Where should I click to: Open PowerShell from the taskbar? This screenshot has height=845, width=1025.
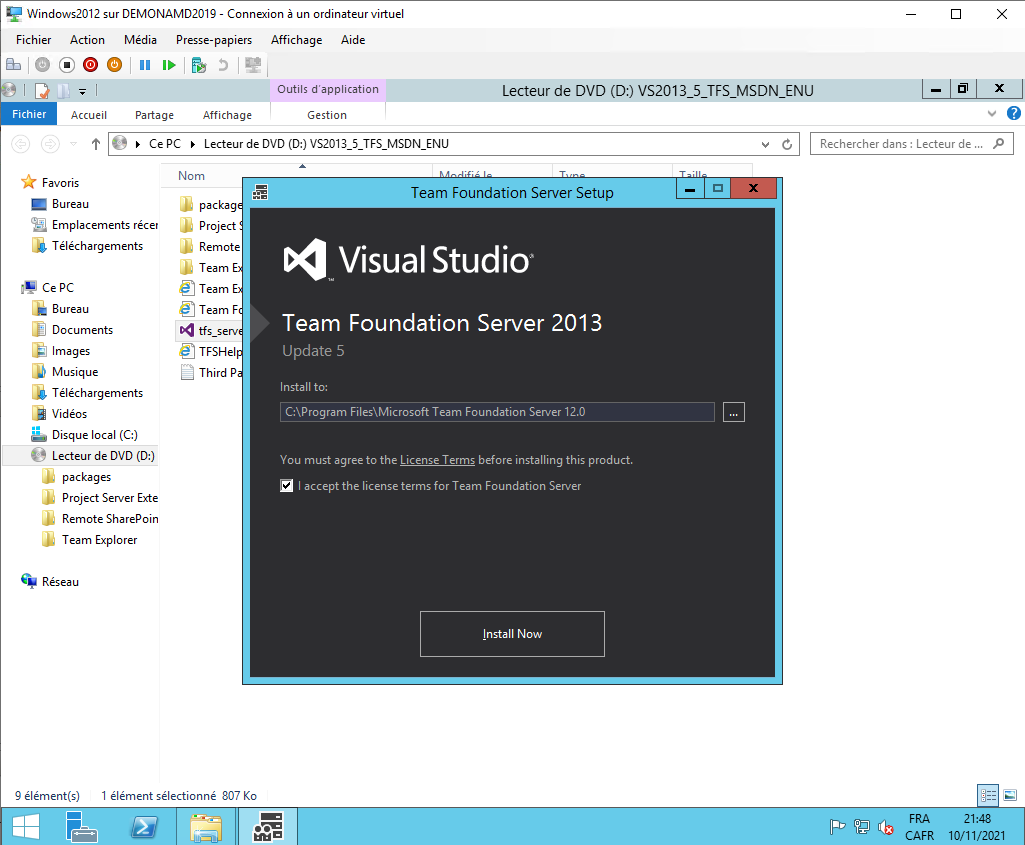click(x=144, y=826)
